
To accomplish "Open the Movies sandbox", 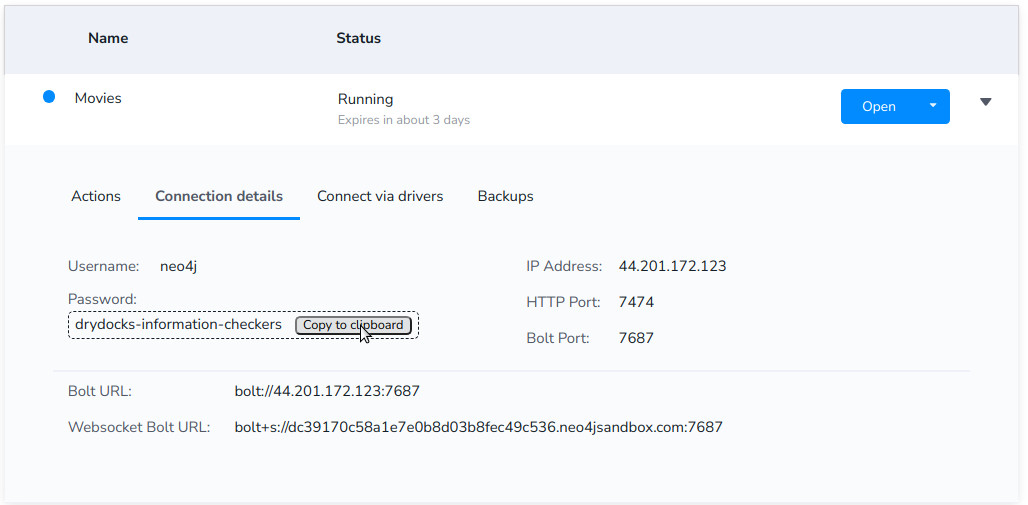I will (879, 106).
